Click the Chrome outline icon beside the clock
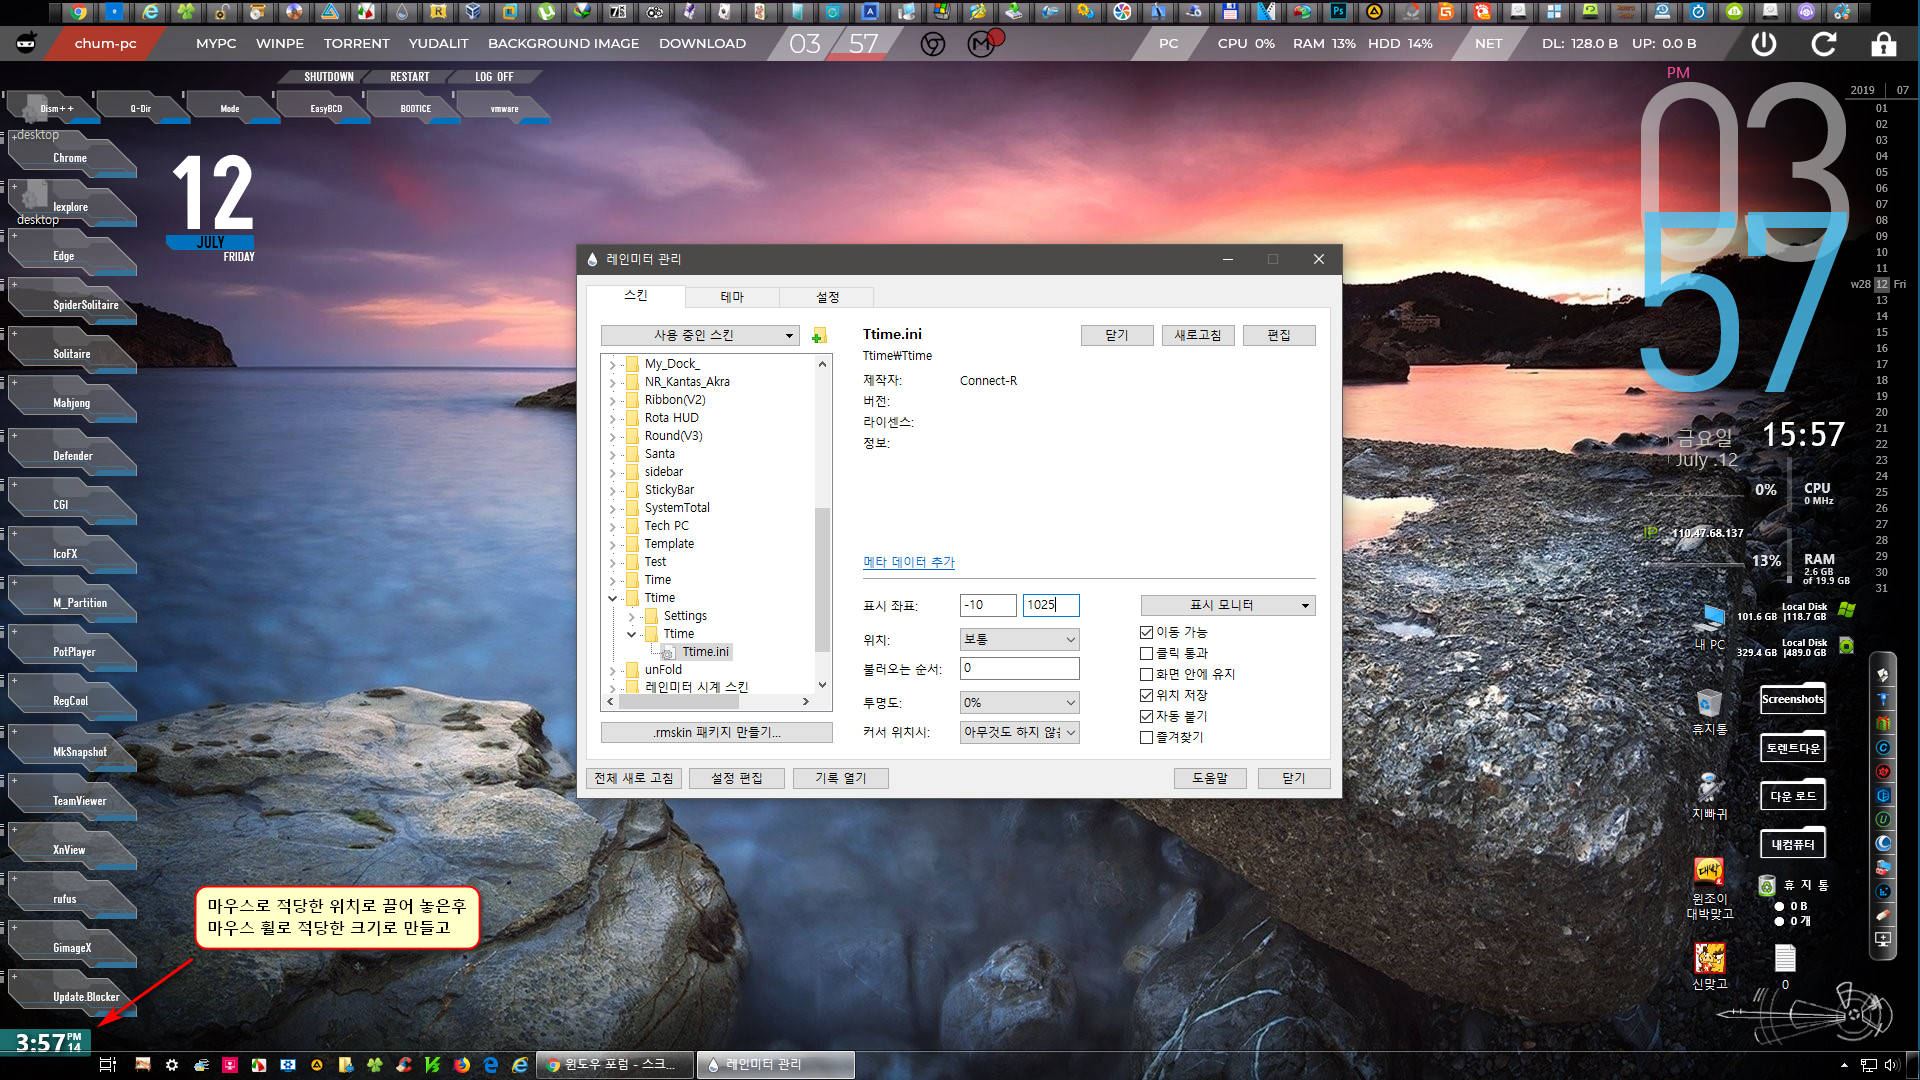 (933, 44)
